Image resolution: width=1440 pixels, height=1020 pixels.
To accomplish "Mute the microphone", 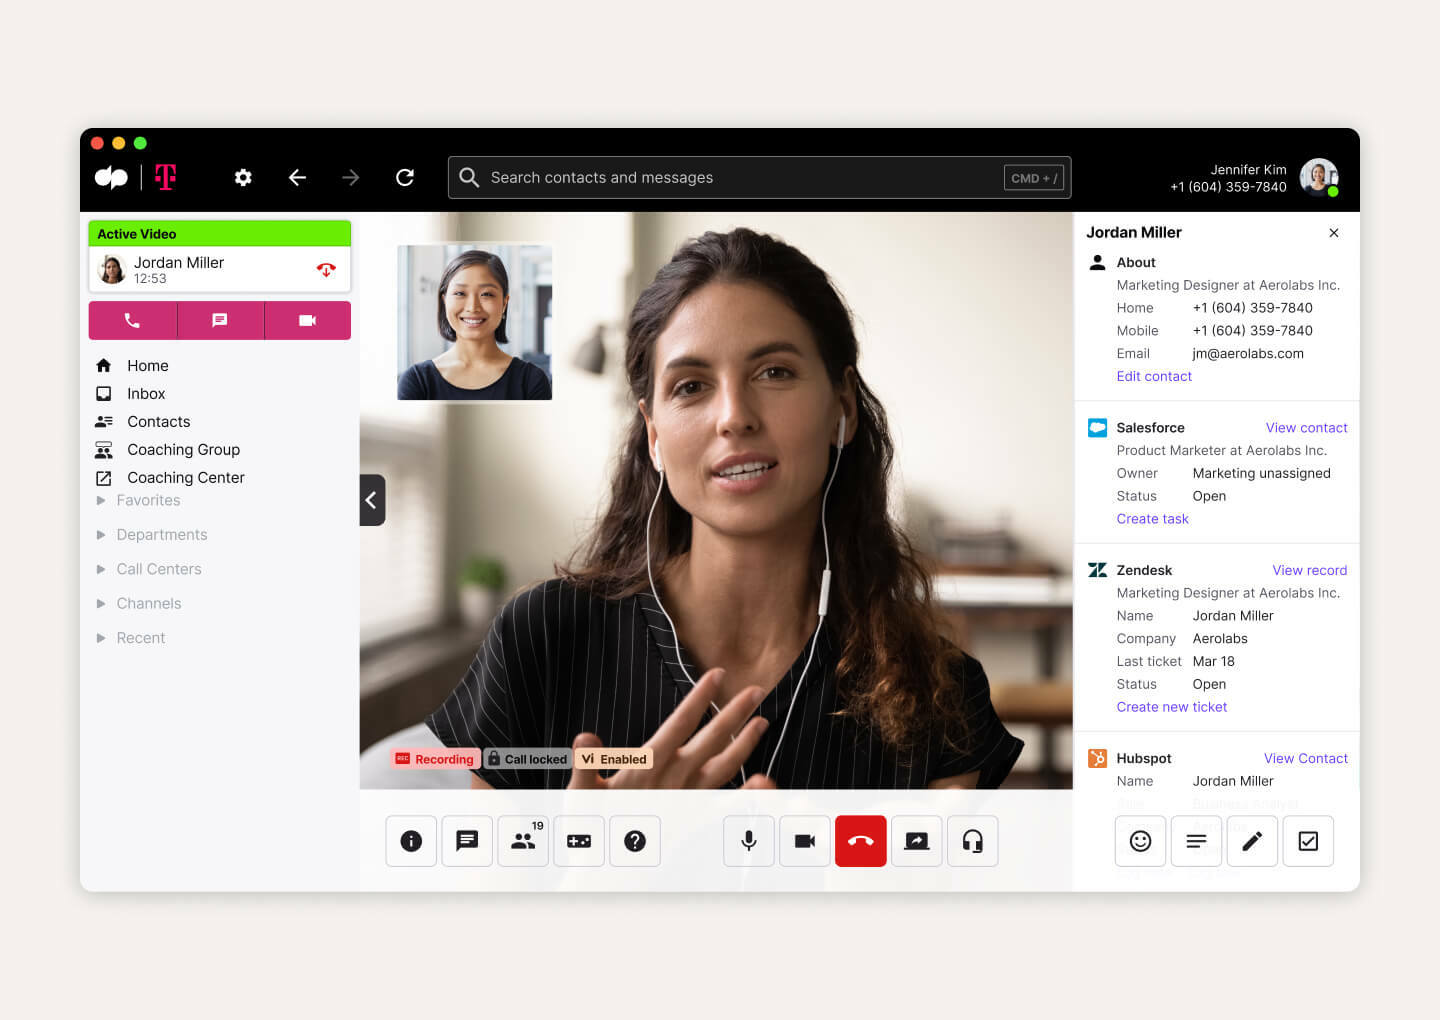I will [x=749, y=841].
